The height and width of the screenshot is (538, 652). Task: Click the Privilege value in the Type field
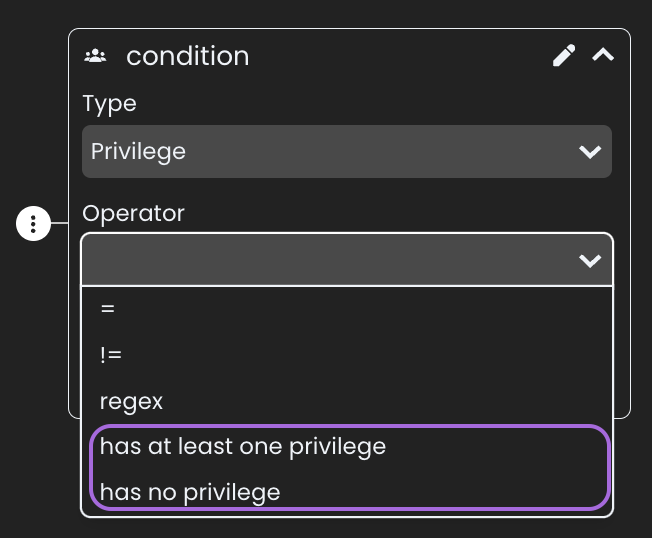click(x=138, y=152)
